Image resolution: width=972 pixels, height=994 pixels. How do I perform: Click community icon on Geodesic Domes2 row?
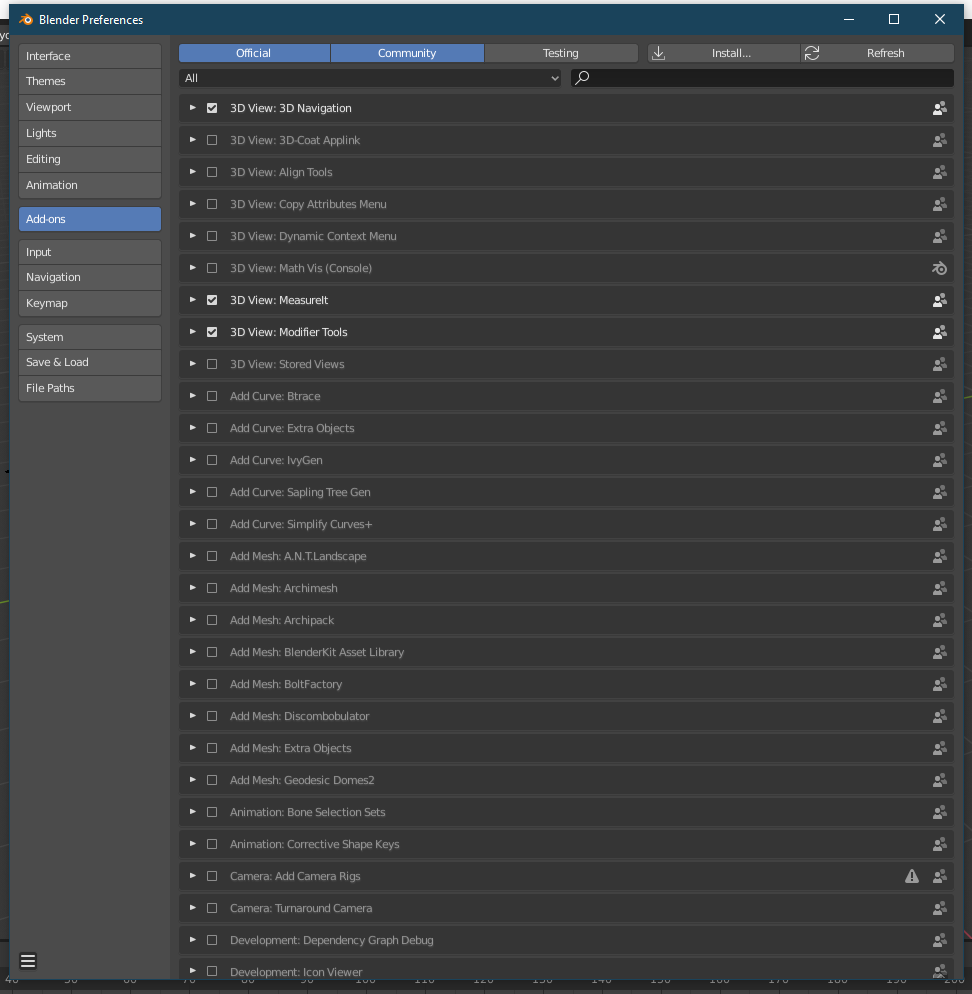tap(940, 780)
